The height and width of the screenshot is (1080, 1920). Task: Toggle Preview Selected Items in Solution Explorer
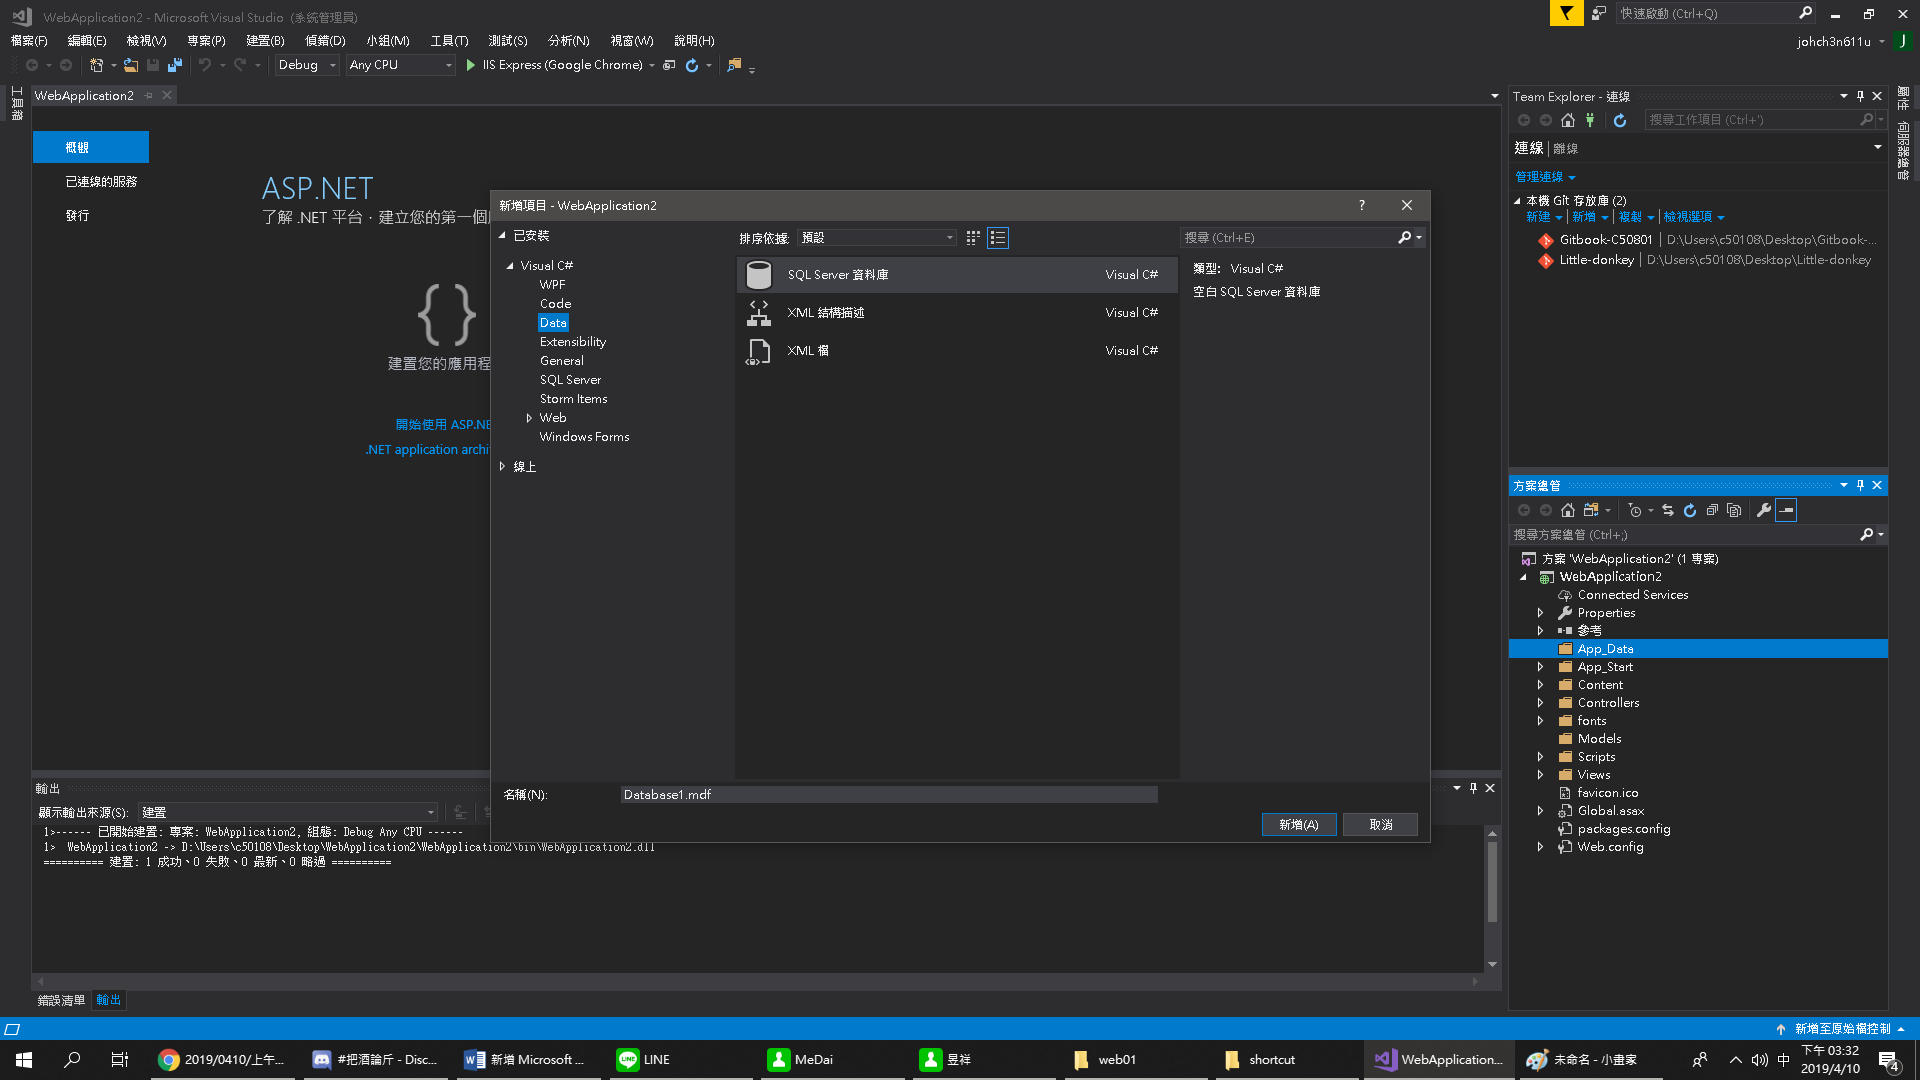pos(1786,510)
